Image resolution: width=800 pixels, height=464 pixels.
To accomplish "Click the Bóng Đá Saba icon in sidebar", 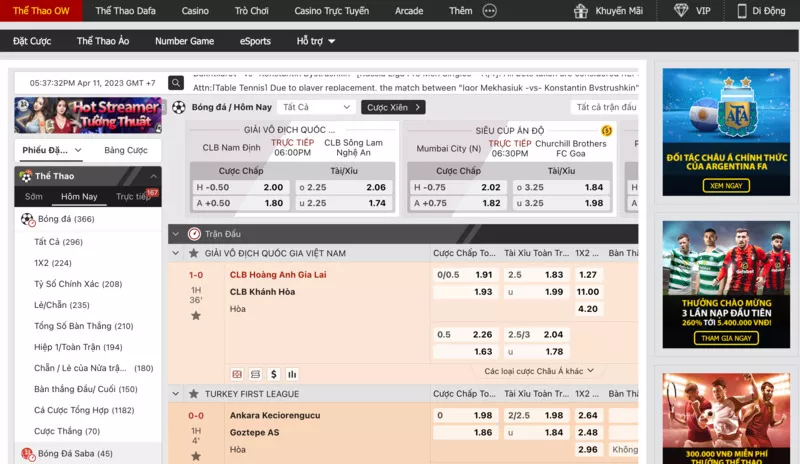I will click(28, 454).
